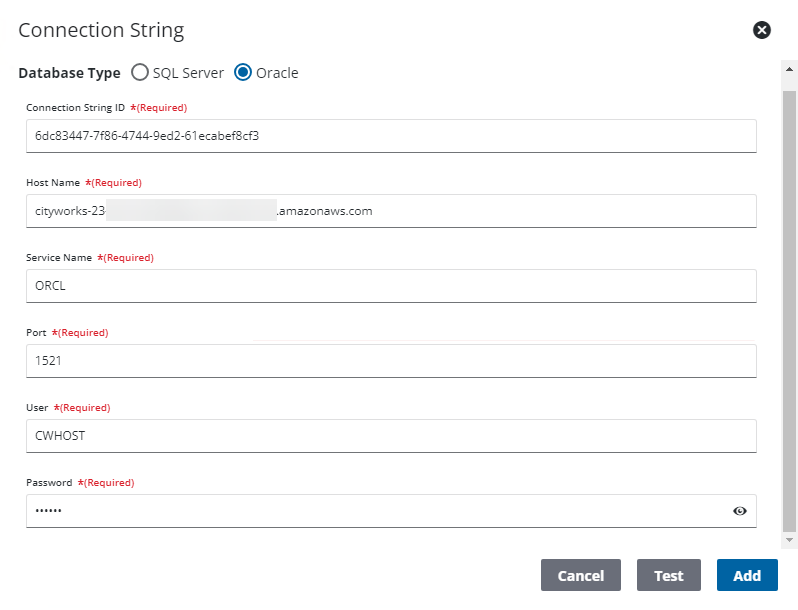Click the scrollbar up arrow
Screen dimensions: 798x610
point(789,67)
